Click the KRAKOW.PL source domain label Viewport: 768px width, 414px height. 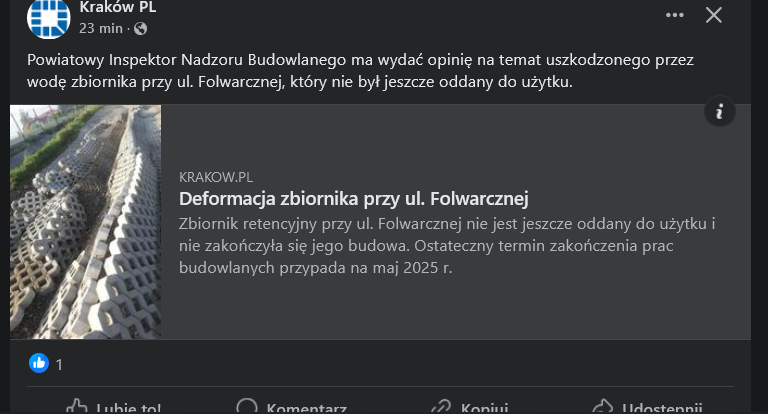pyautogui.click(x=216, y=176)
